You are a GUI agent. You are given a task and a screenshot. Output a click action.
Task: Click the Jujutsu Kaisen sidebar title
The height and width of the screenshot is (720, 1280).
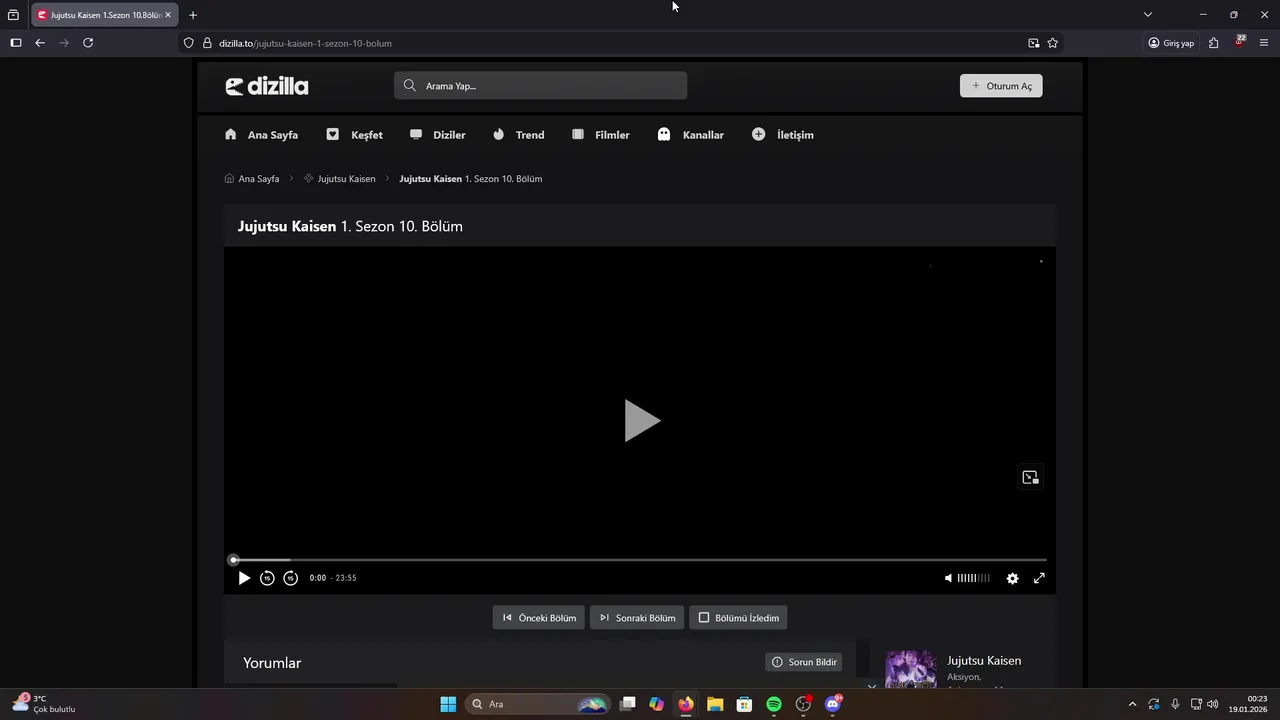[984, 661]
